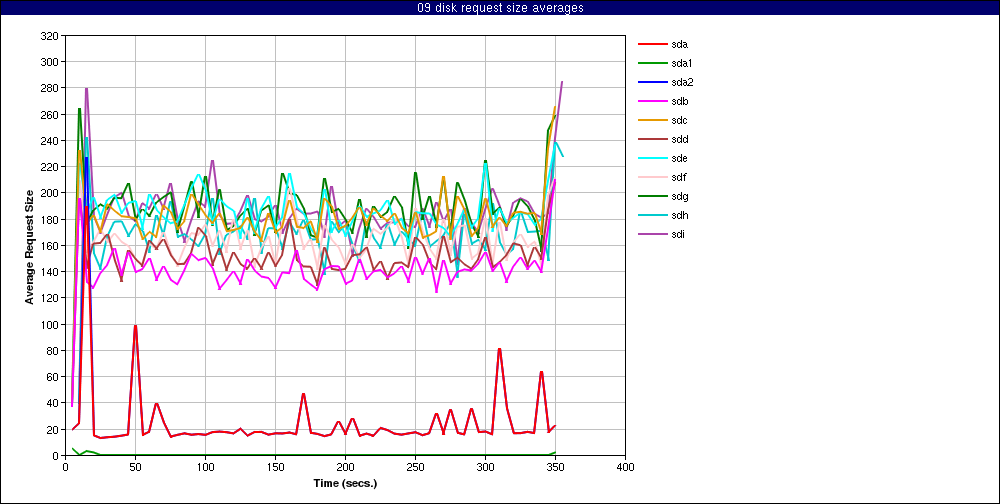Click the 50 tick label on the time axis
The height and width of the screenshot is (504, 1000).
(x=135, y=467)
